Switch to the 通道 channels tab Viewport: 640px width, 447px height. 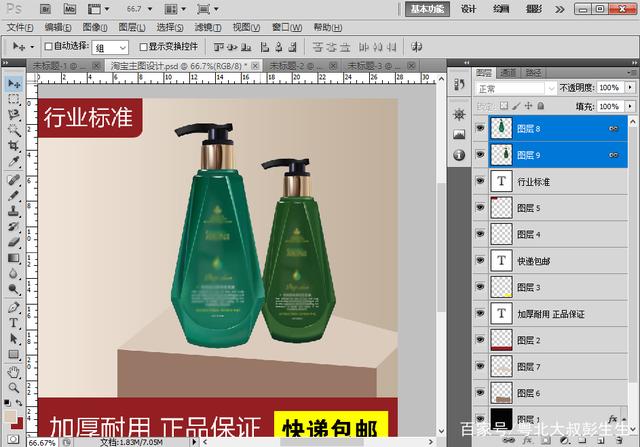point(509,73)
